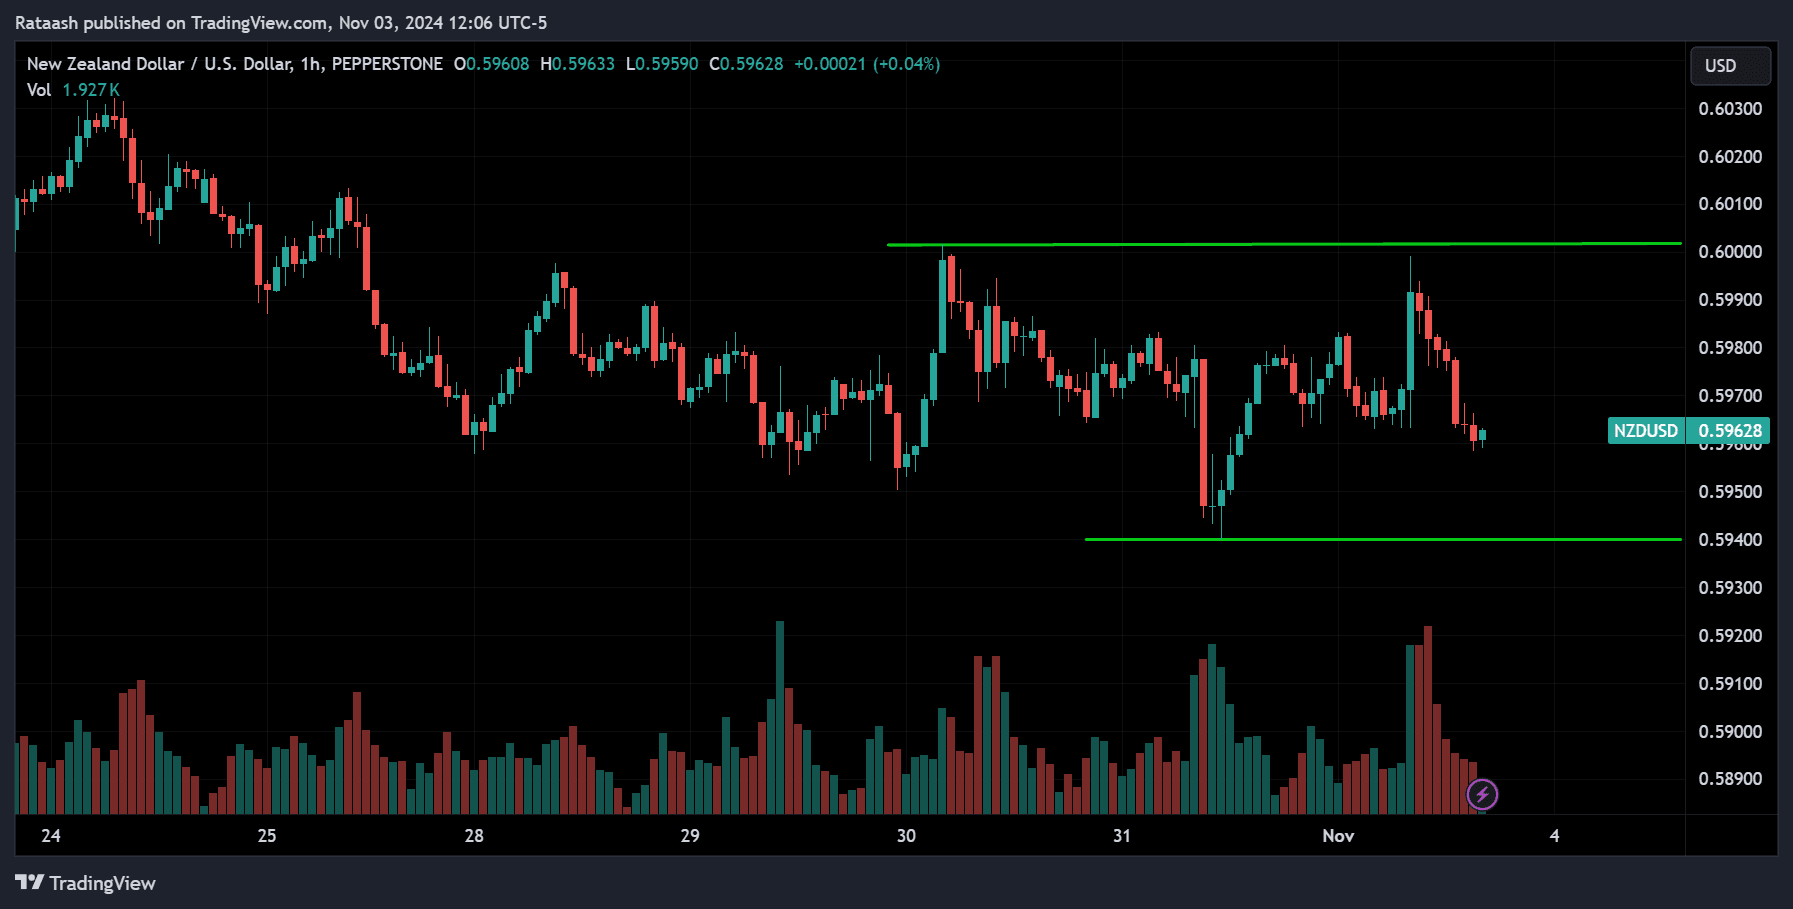1793x909 pixels.
Task: Click the close value C0.59628
Action: [x=746, y=64]
